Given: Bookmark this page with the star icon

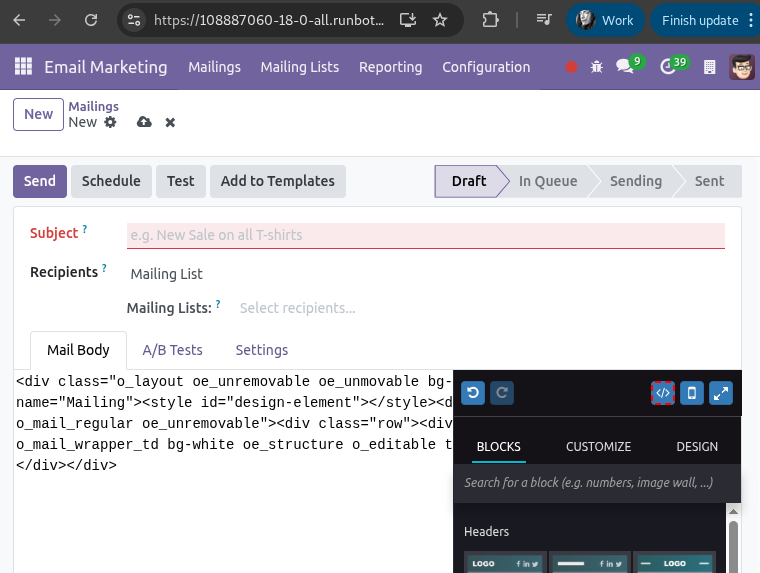Looking at the screenshot, I should click(x=440, y=20).
